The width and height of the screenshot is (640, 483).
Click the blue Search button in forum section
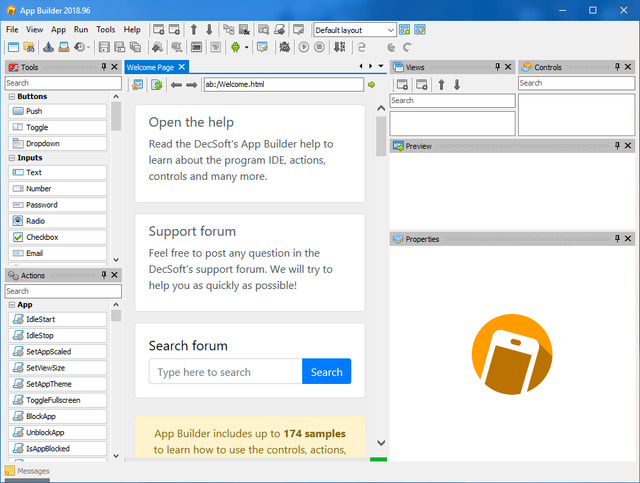(326, 372)
